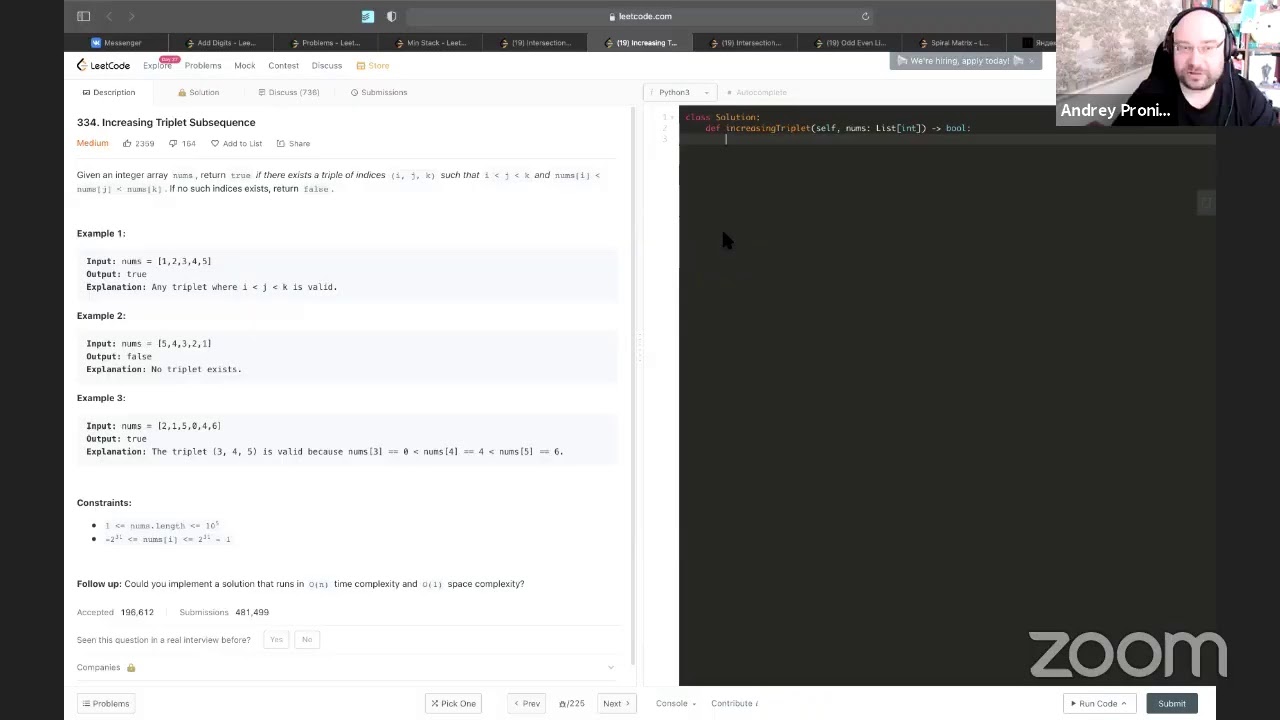
Task: Open the We're hiring, apply today banner
Action: click(x=959, y=61)
